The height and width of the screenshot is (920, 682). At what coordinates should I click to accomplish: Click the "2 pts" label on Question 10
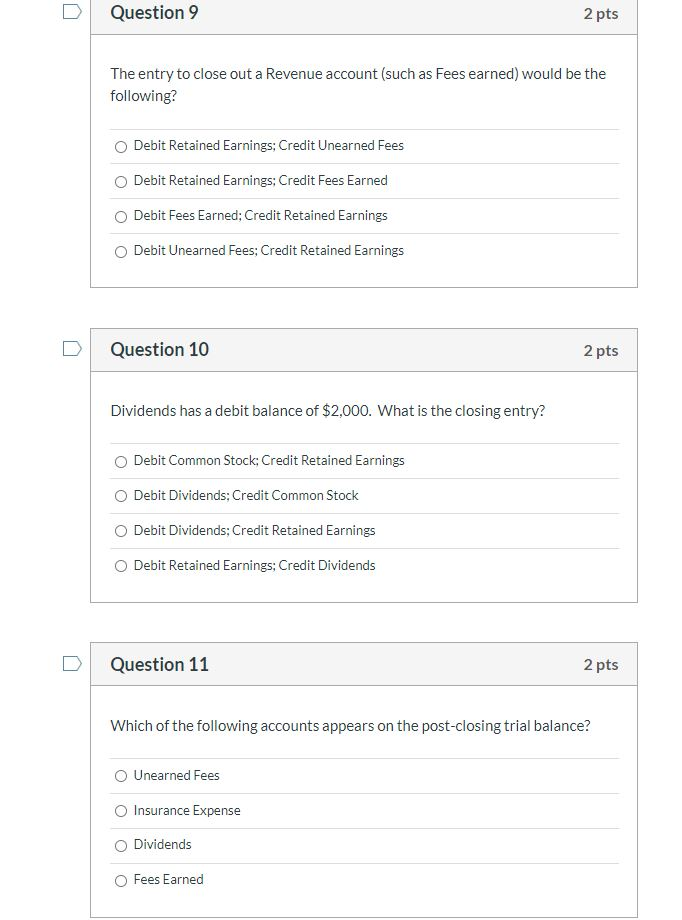601,350
